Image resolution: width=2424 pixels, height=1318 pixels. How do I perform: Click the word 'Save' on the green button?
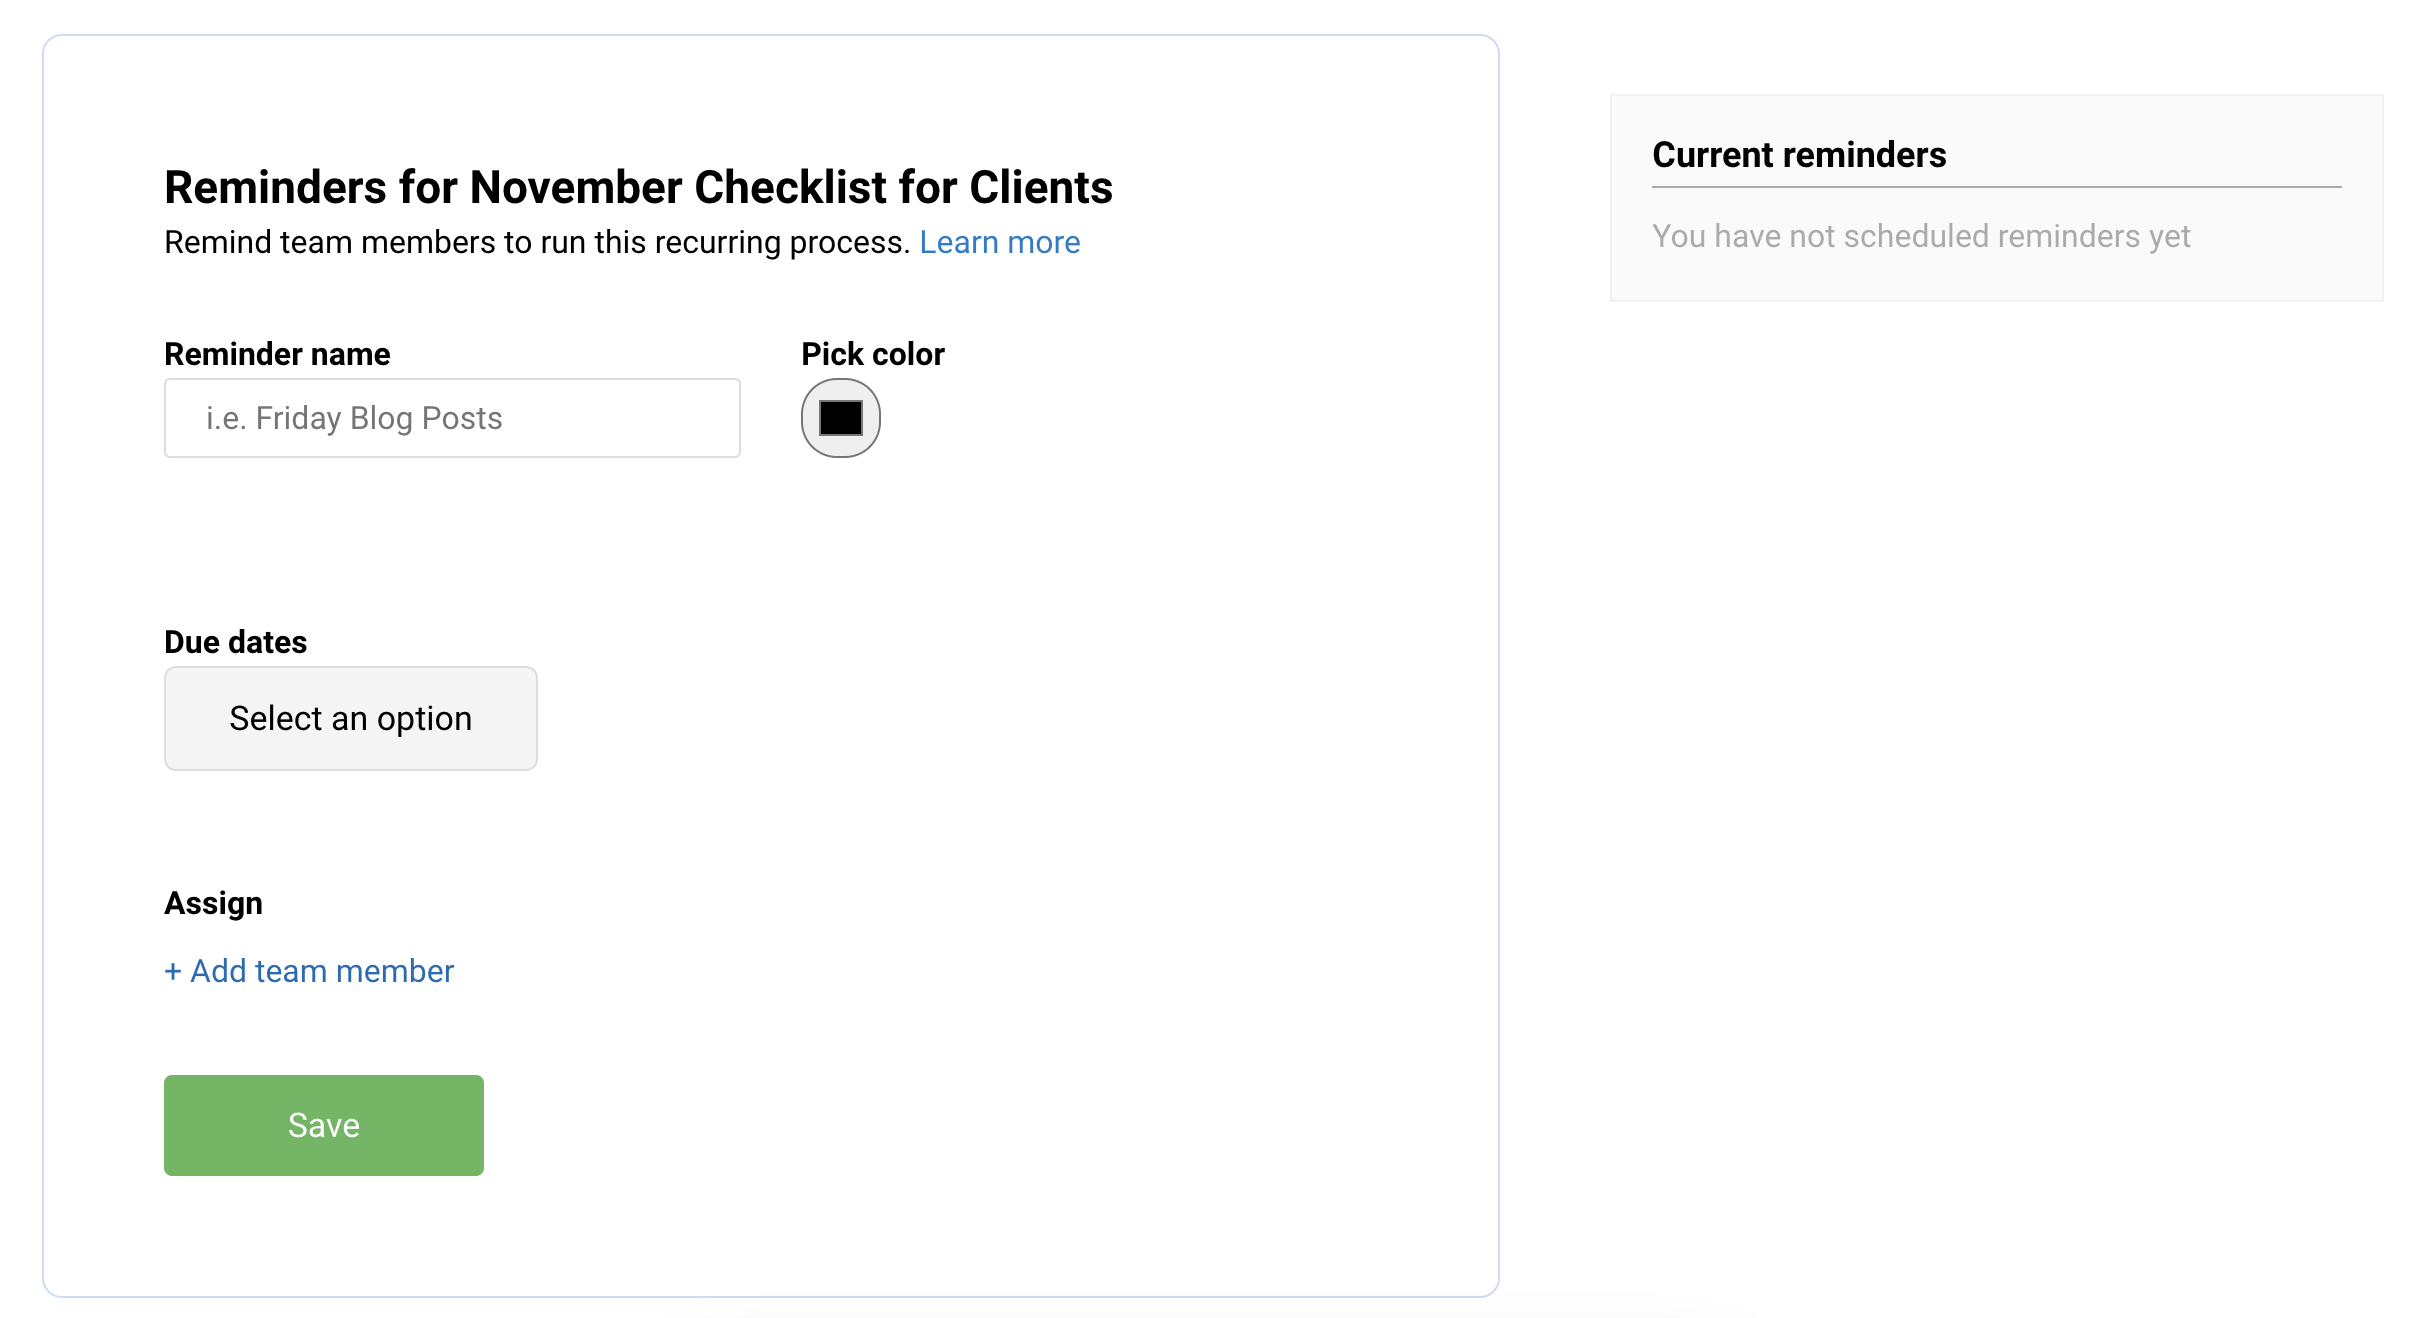324,1125
